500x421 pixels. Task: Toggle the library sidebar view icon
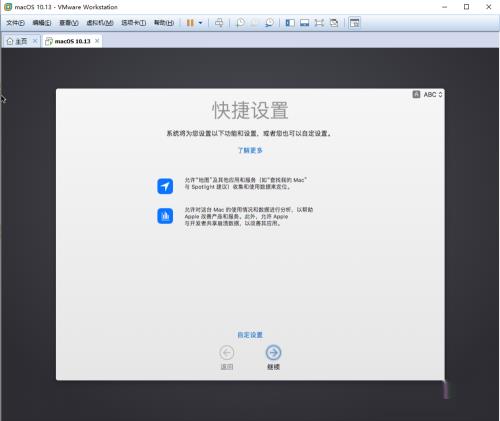pyautogui.click(x=290, y=23)
